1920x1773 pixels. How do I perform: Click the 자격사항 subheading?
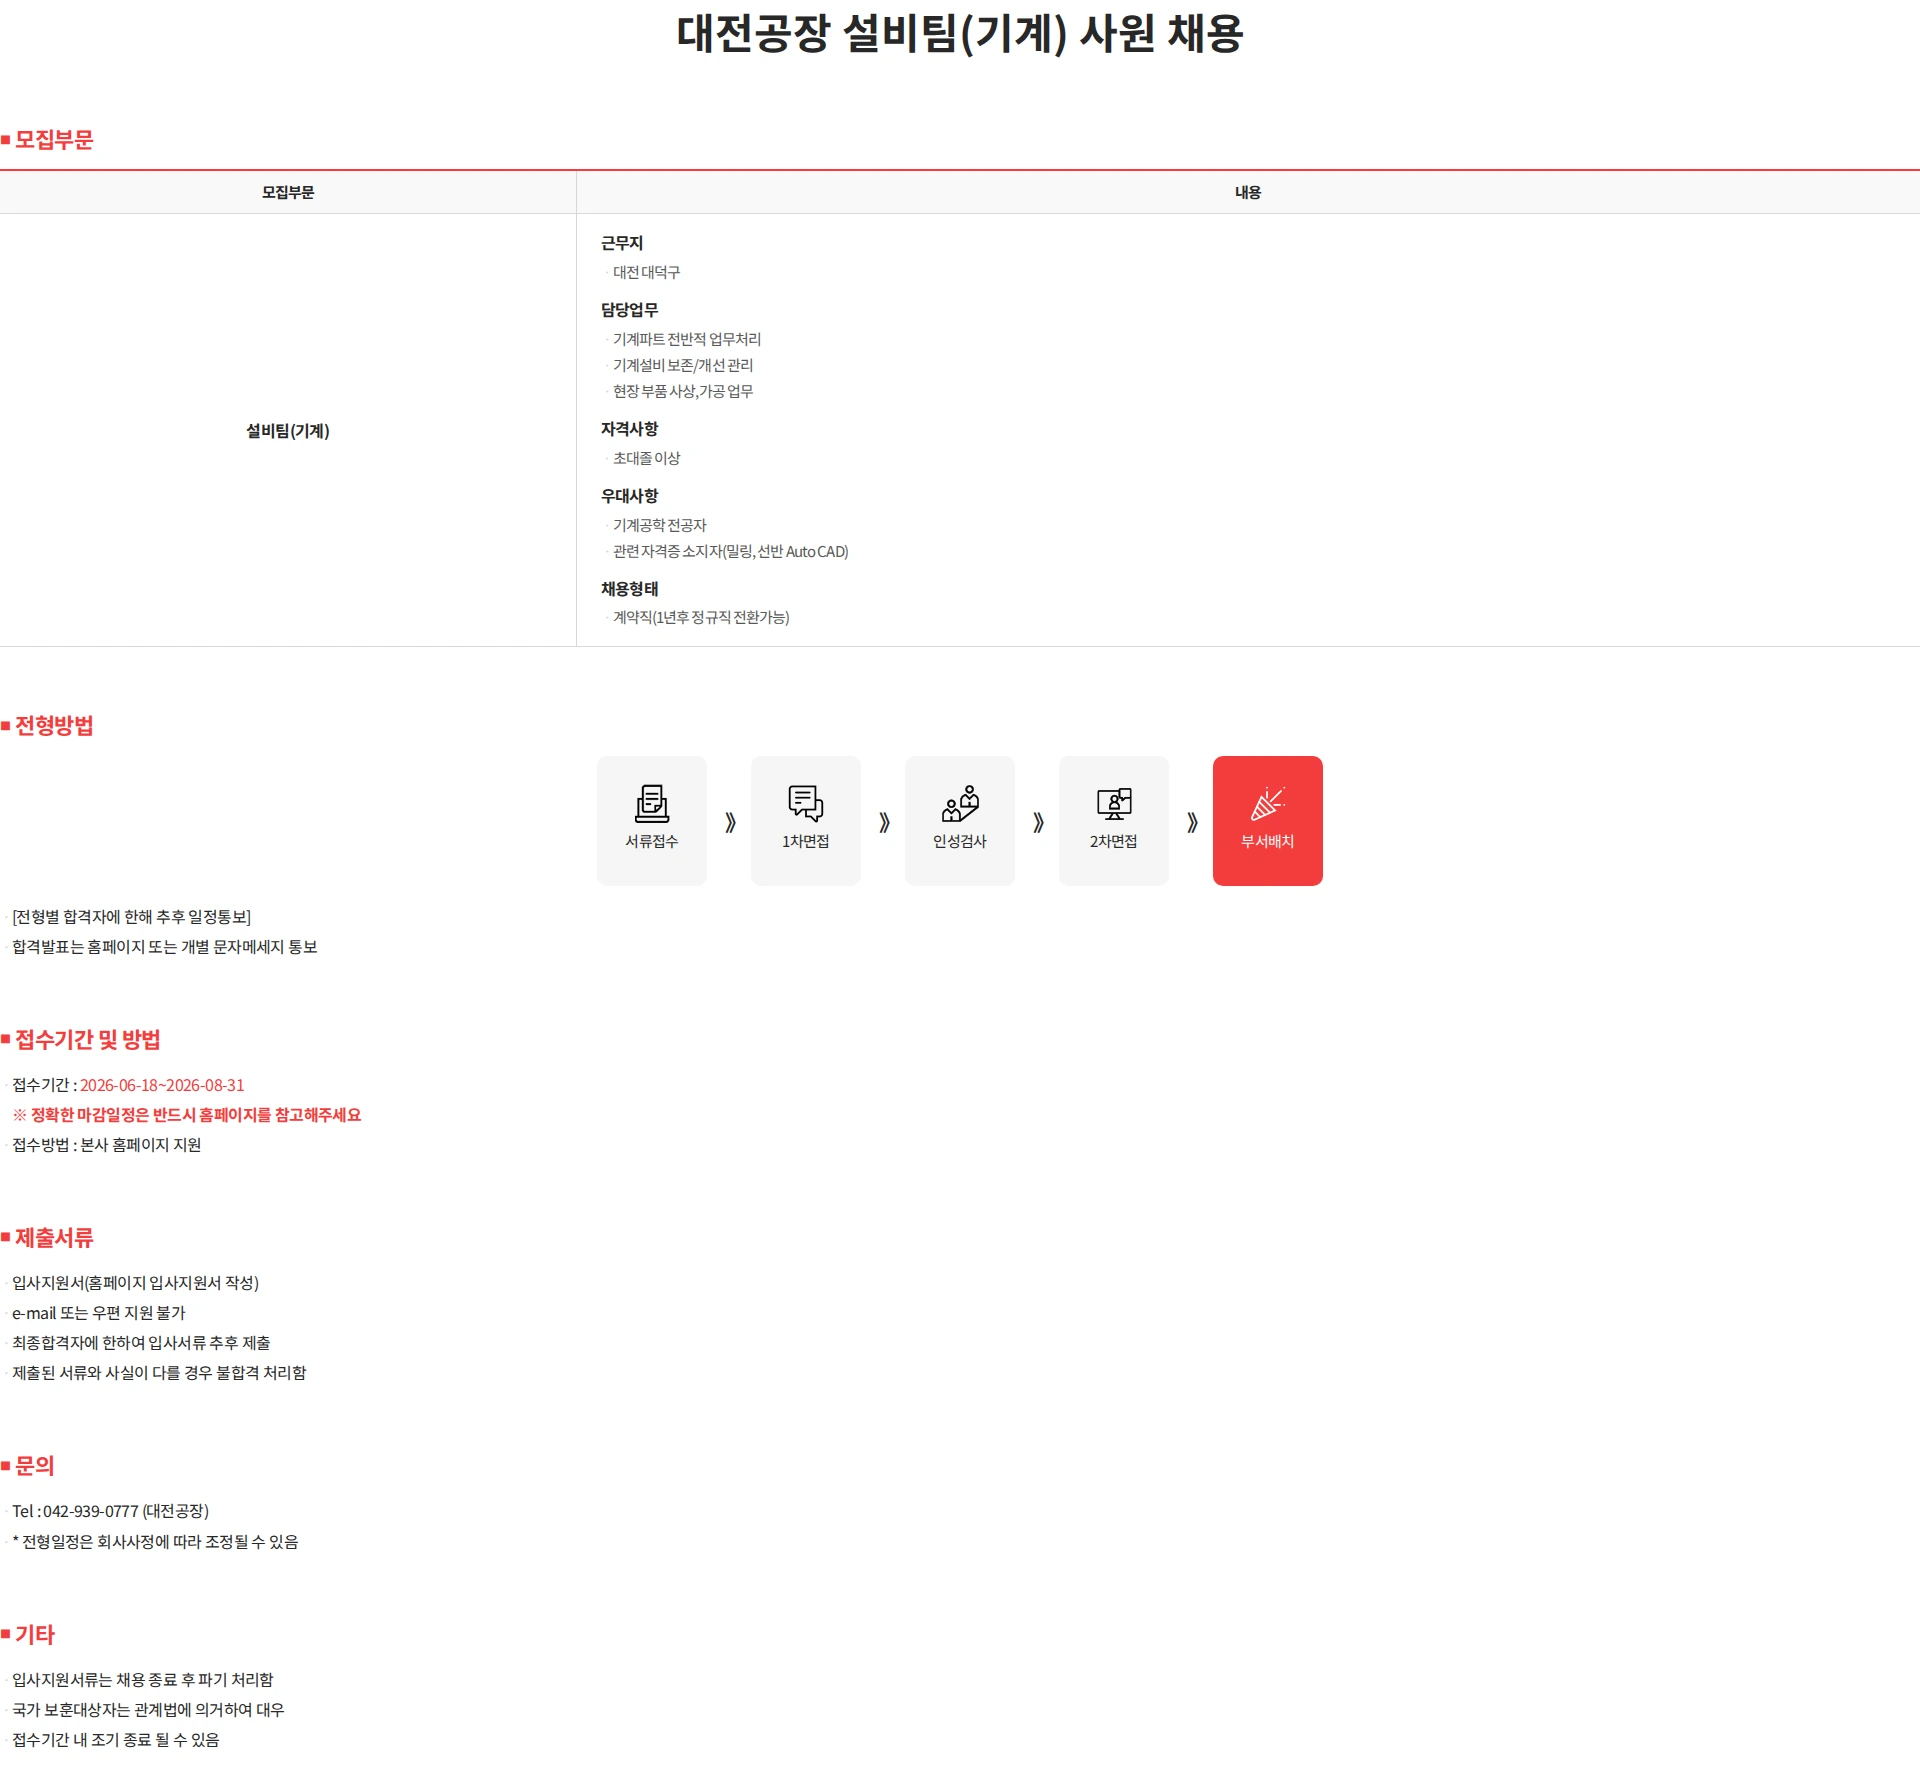(630, 429)
